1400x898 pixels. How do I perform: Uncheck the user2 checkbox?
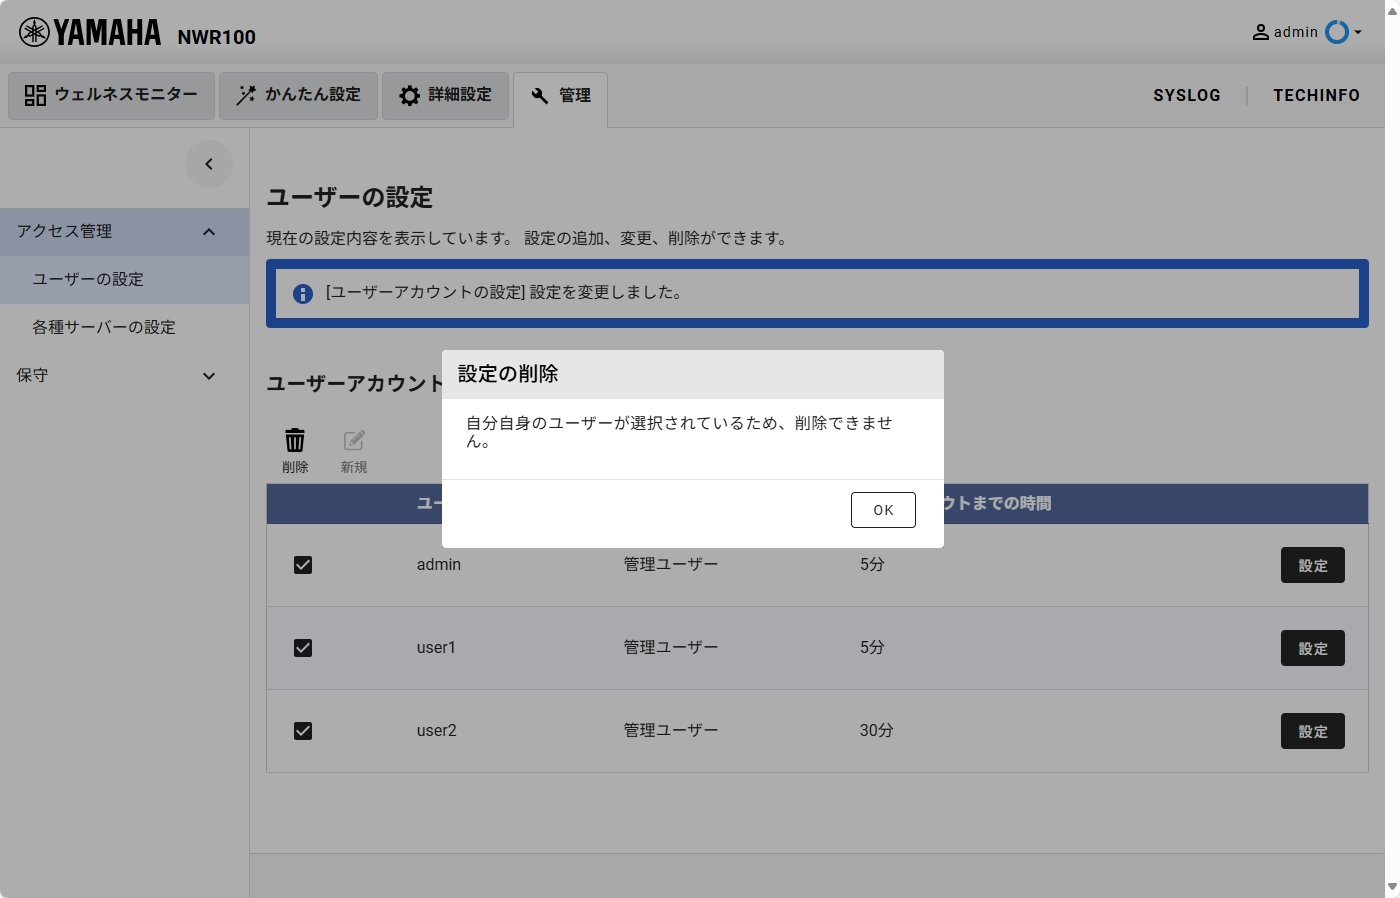click(x=303, y=731)
